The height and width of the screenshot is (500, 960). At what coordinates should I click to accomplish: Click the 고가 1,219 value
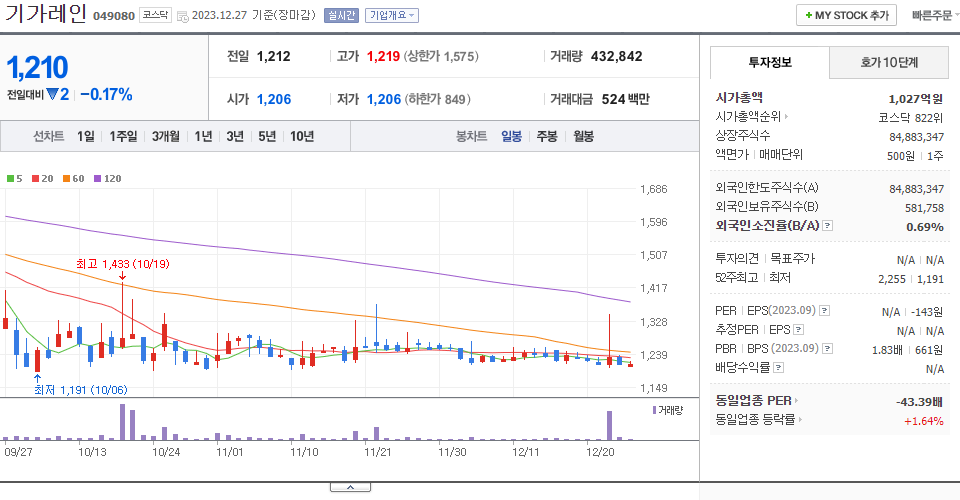click(383, 56)
